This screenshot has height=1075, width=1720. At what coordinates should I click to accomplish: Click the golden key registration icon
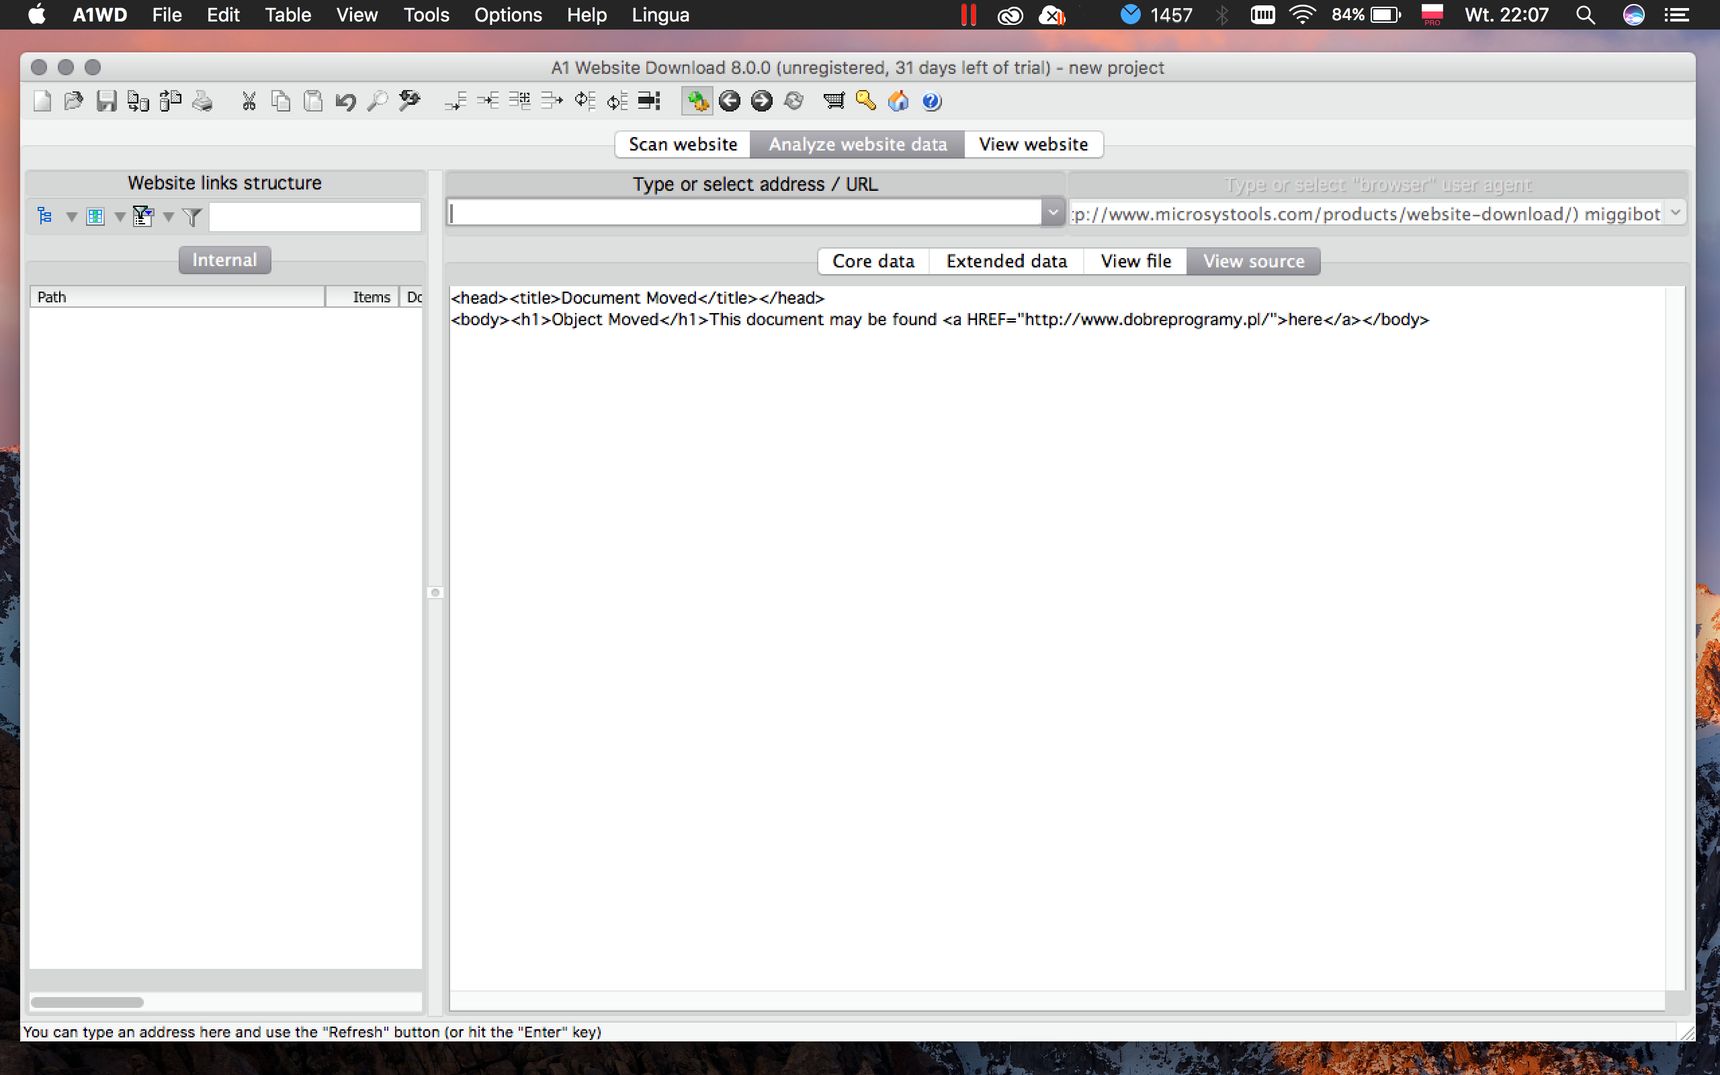tap(866, 101)
